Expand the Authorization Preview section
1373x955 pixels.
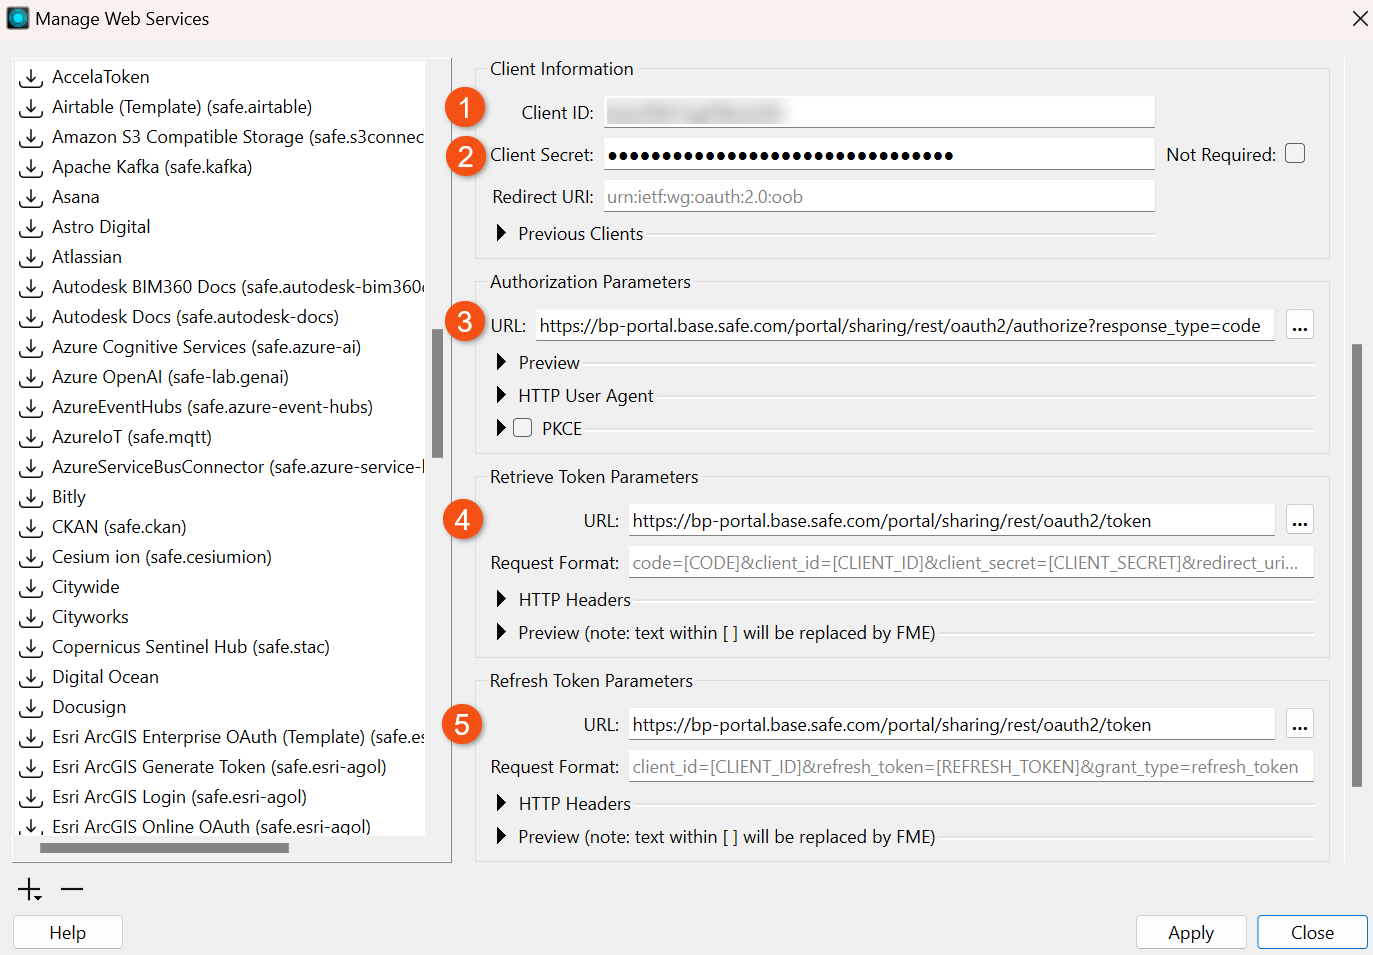(x=501, y=362)
